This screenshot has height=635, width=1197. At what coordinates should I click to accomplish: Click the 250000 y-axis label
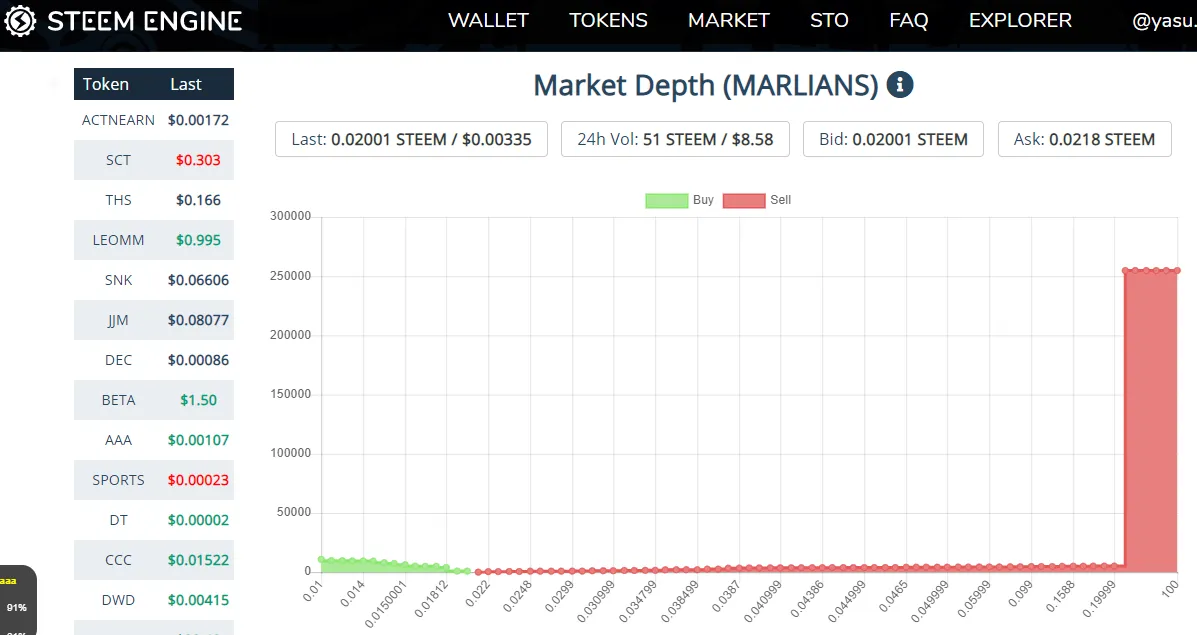[x=290, y=276]
